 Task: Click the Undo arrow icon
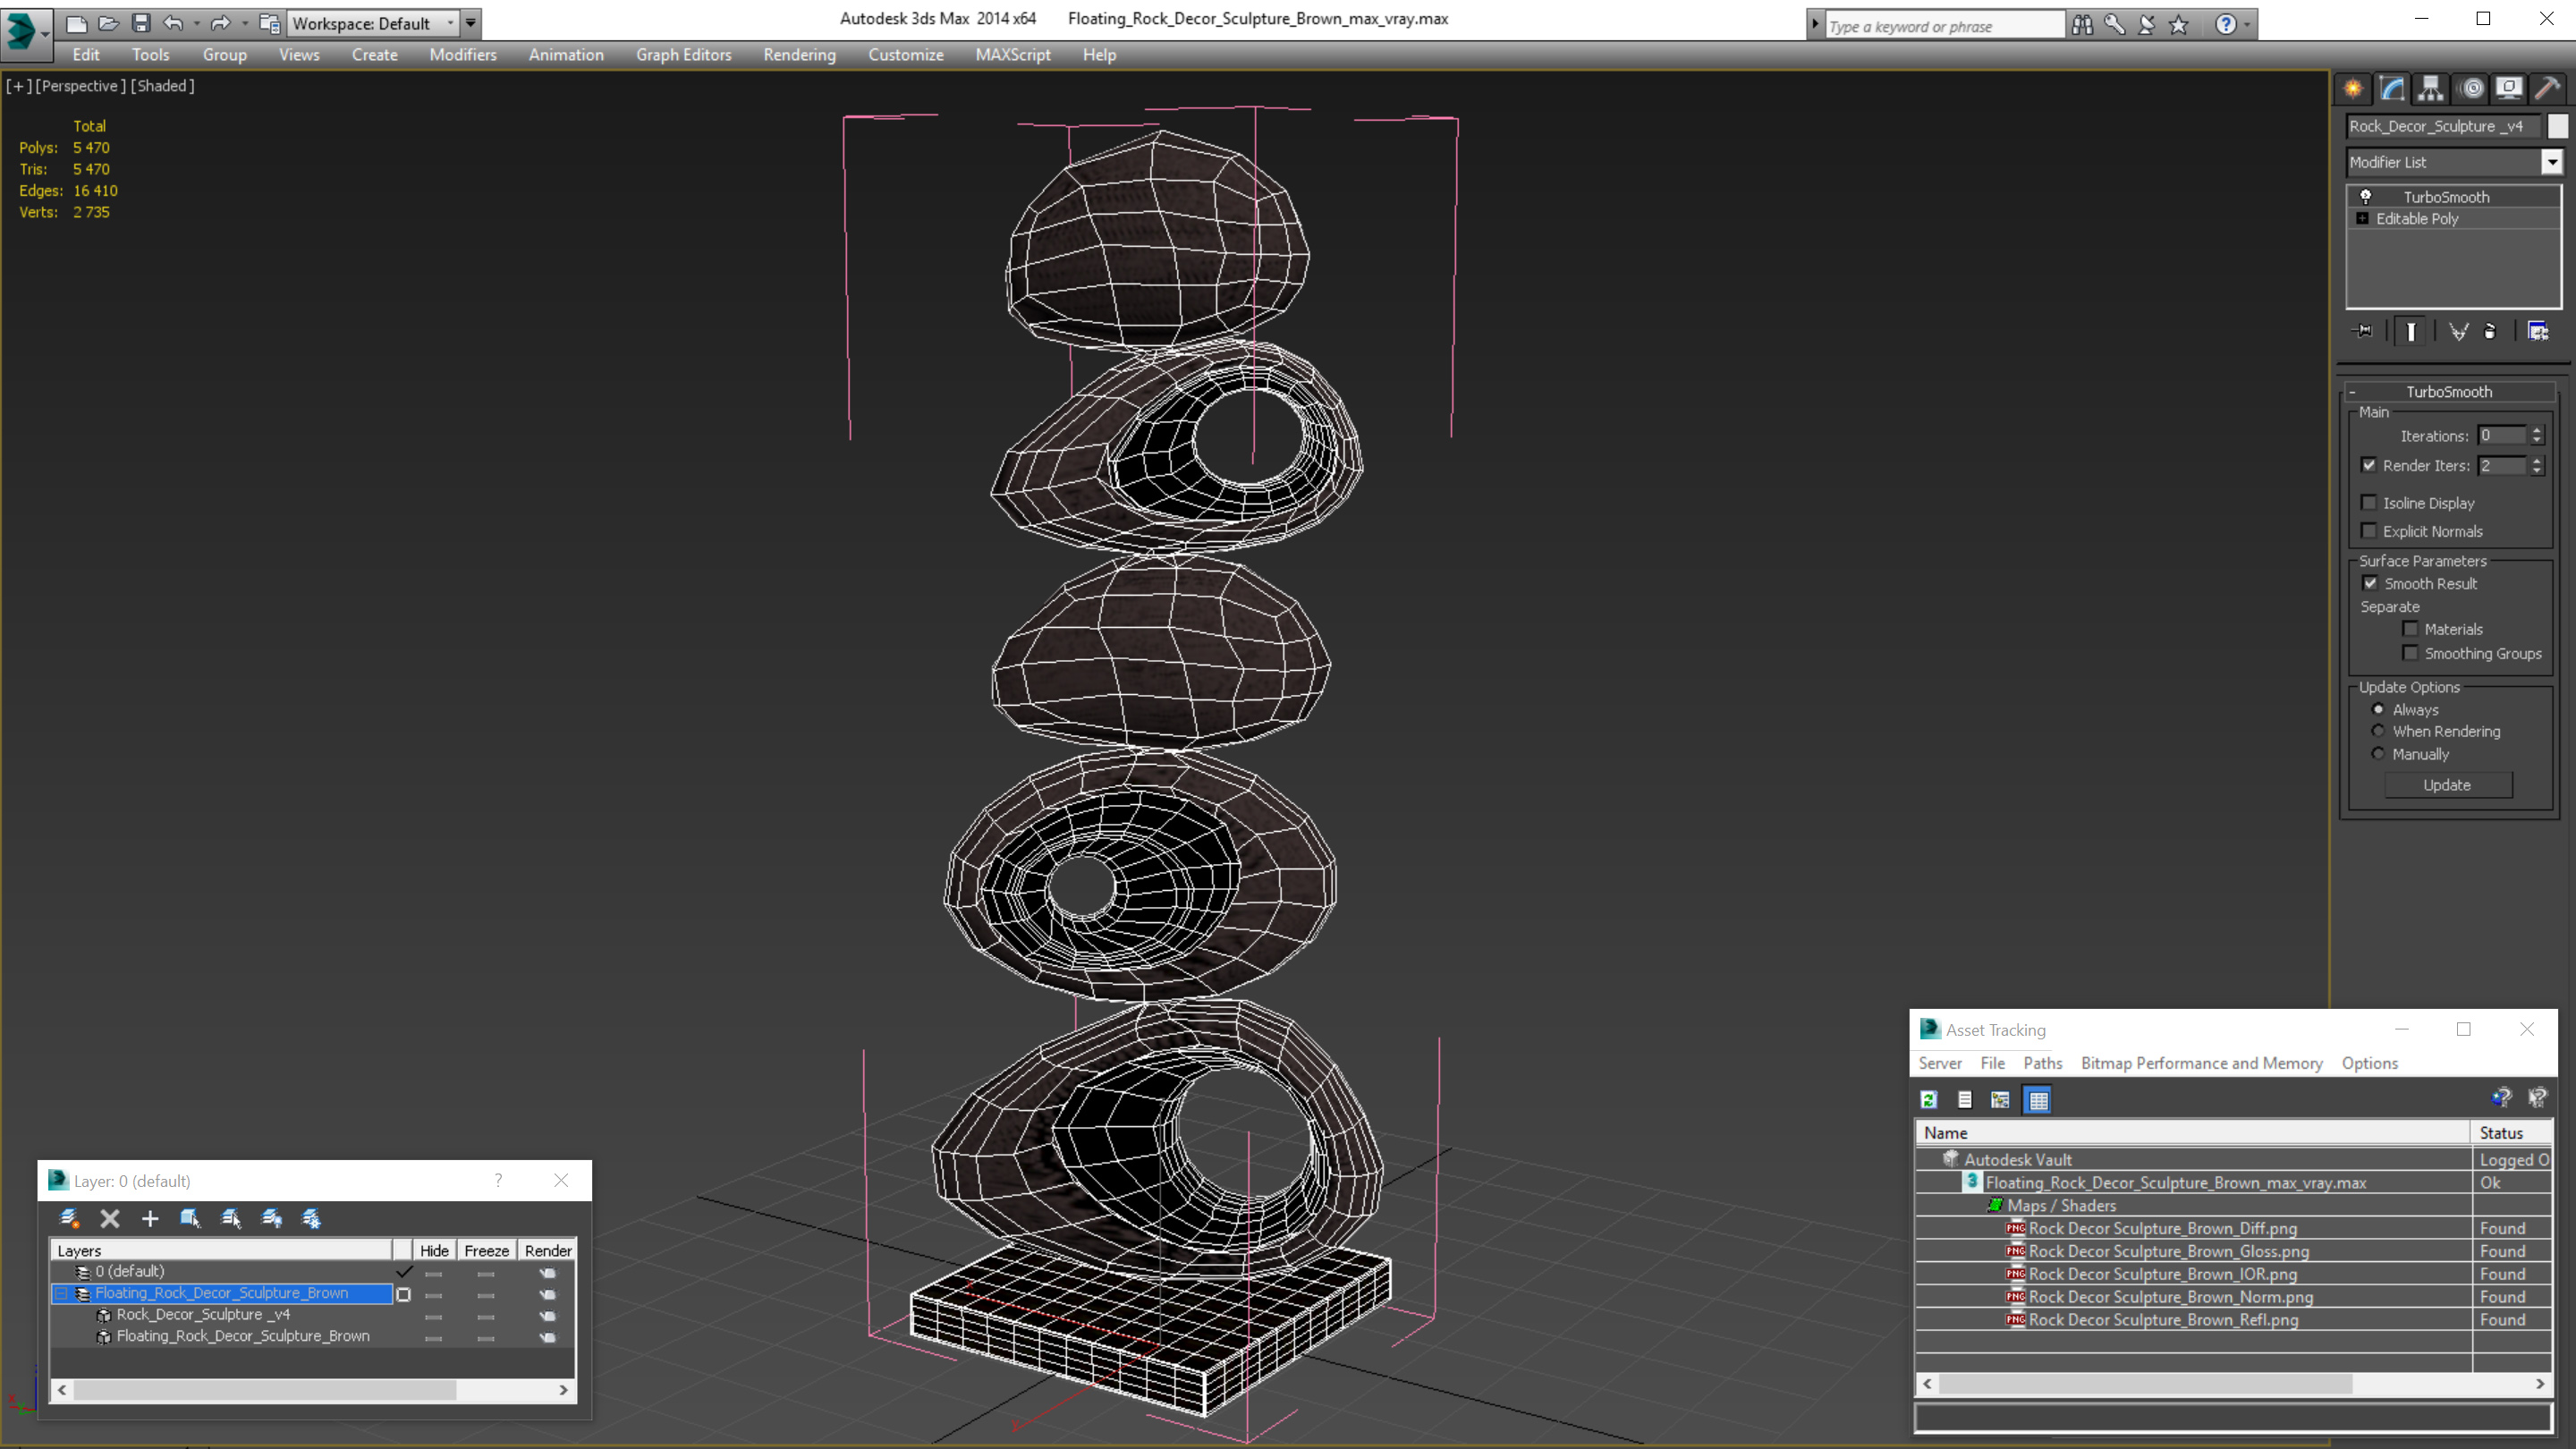coord(174,23)
